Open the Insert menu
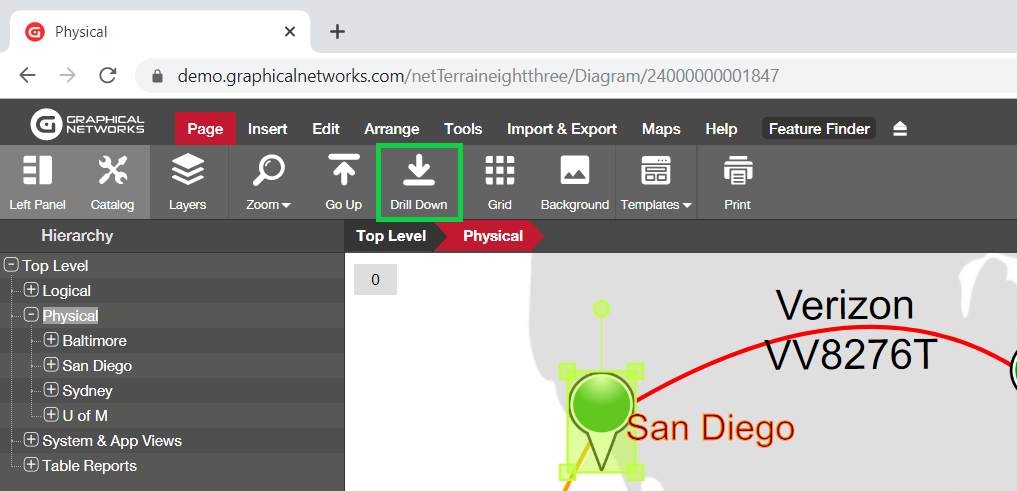The height and width of the screenshot is (491, 1017). (267, 129)
